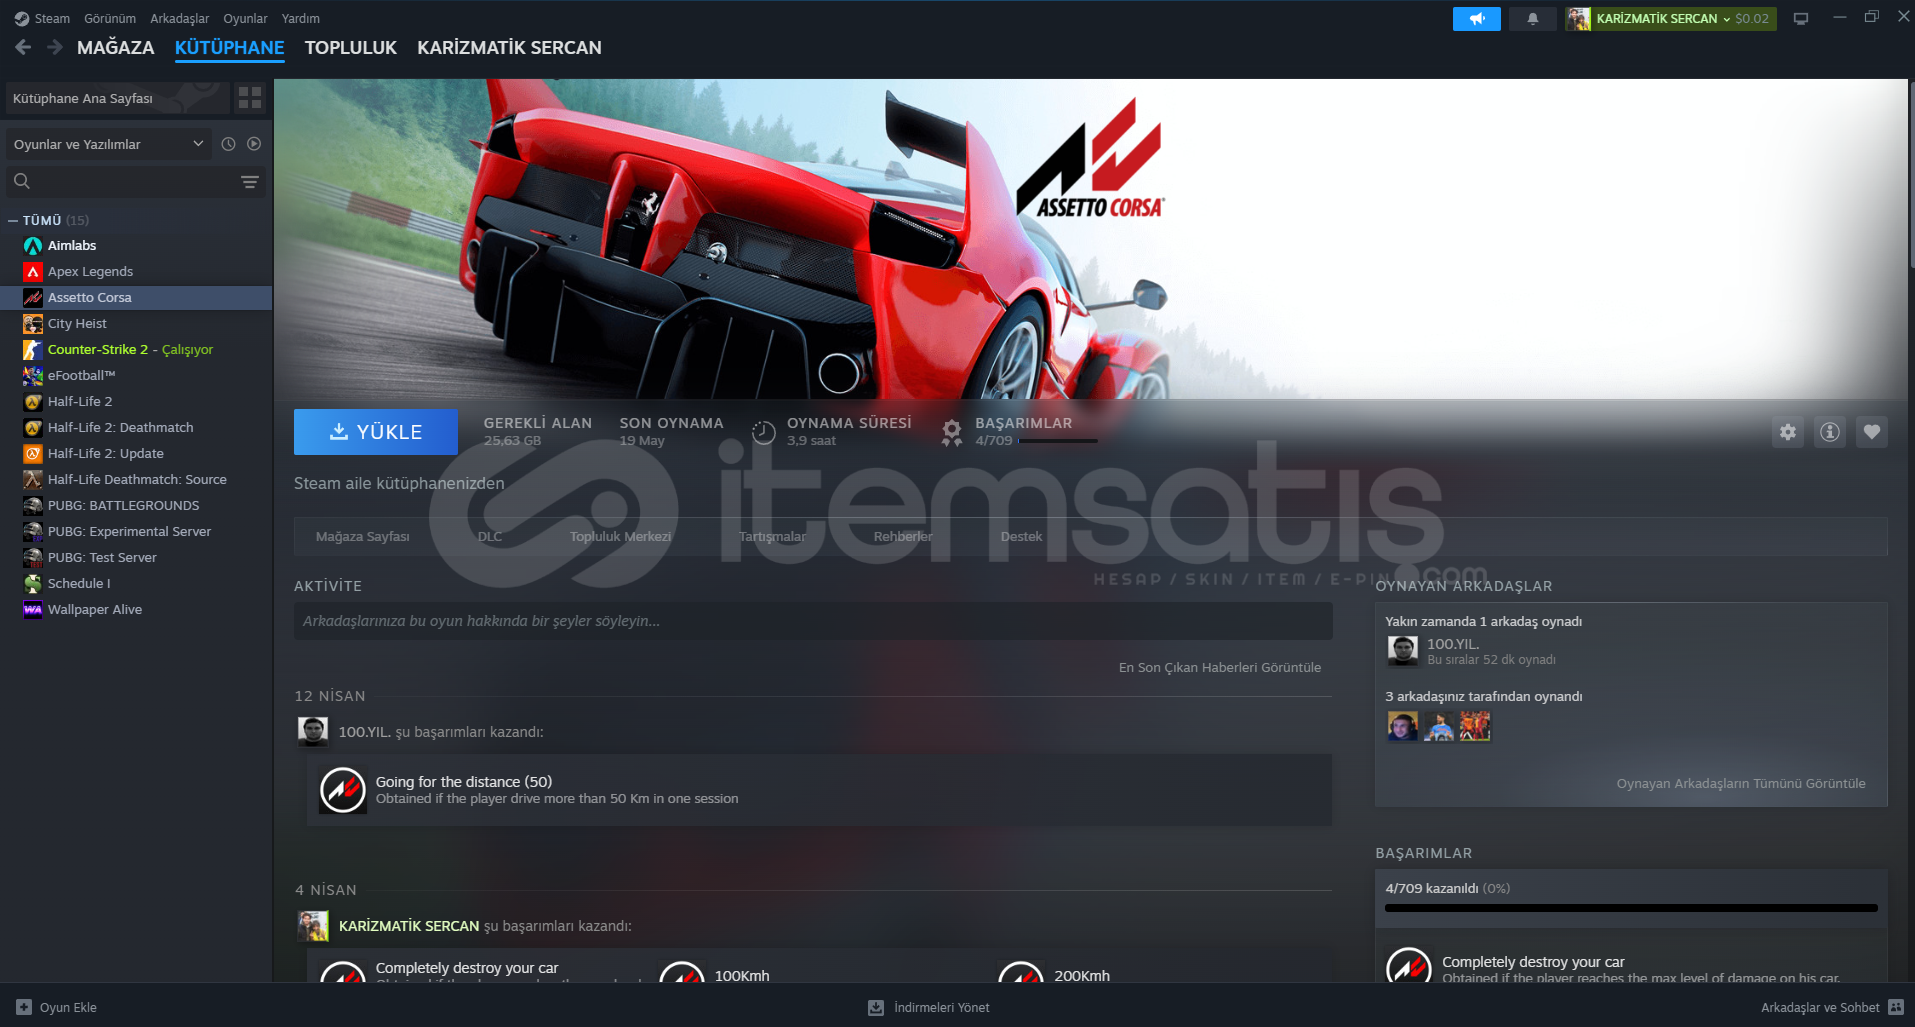
Task: Click the achievements progress bar in BAŞARIMLAR panel
Action: (x=1631, y=908)
